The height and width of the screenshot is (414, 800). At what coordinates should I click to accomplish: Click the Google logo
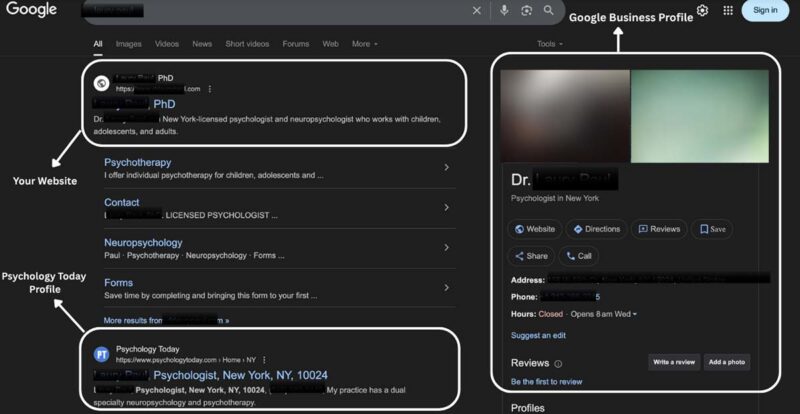(31, 9)
